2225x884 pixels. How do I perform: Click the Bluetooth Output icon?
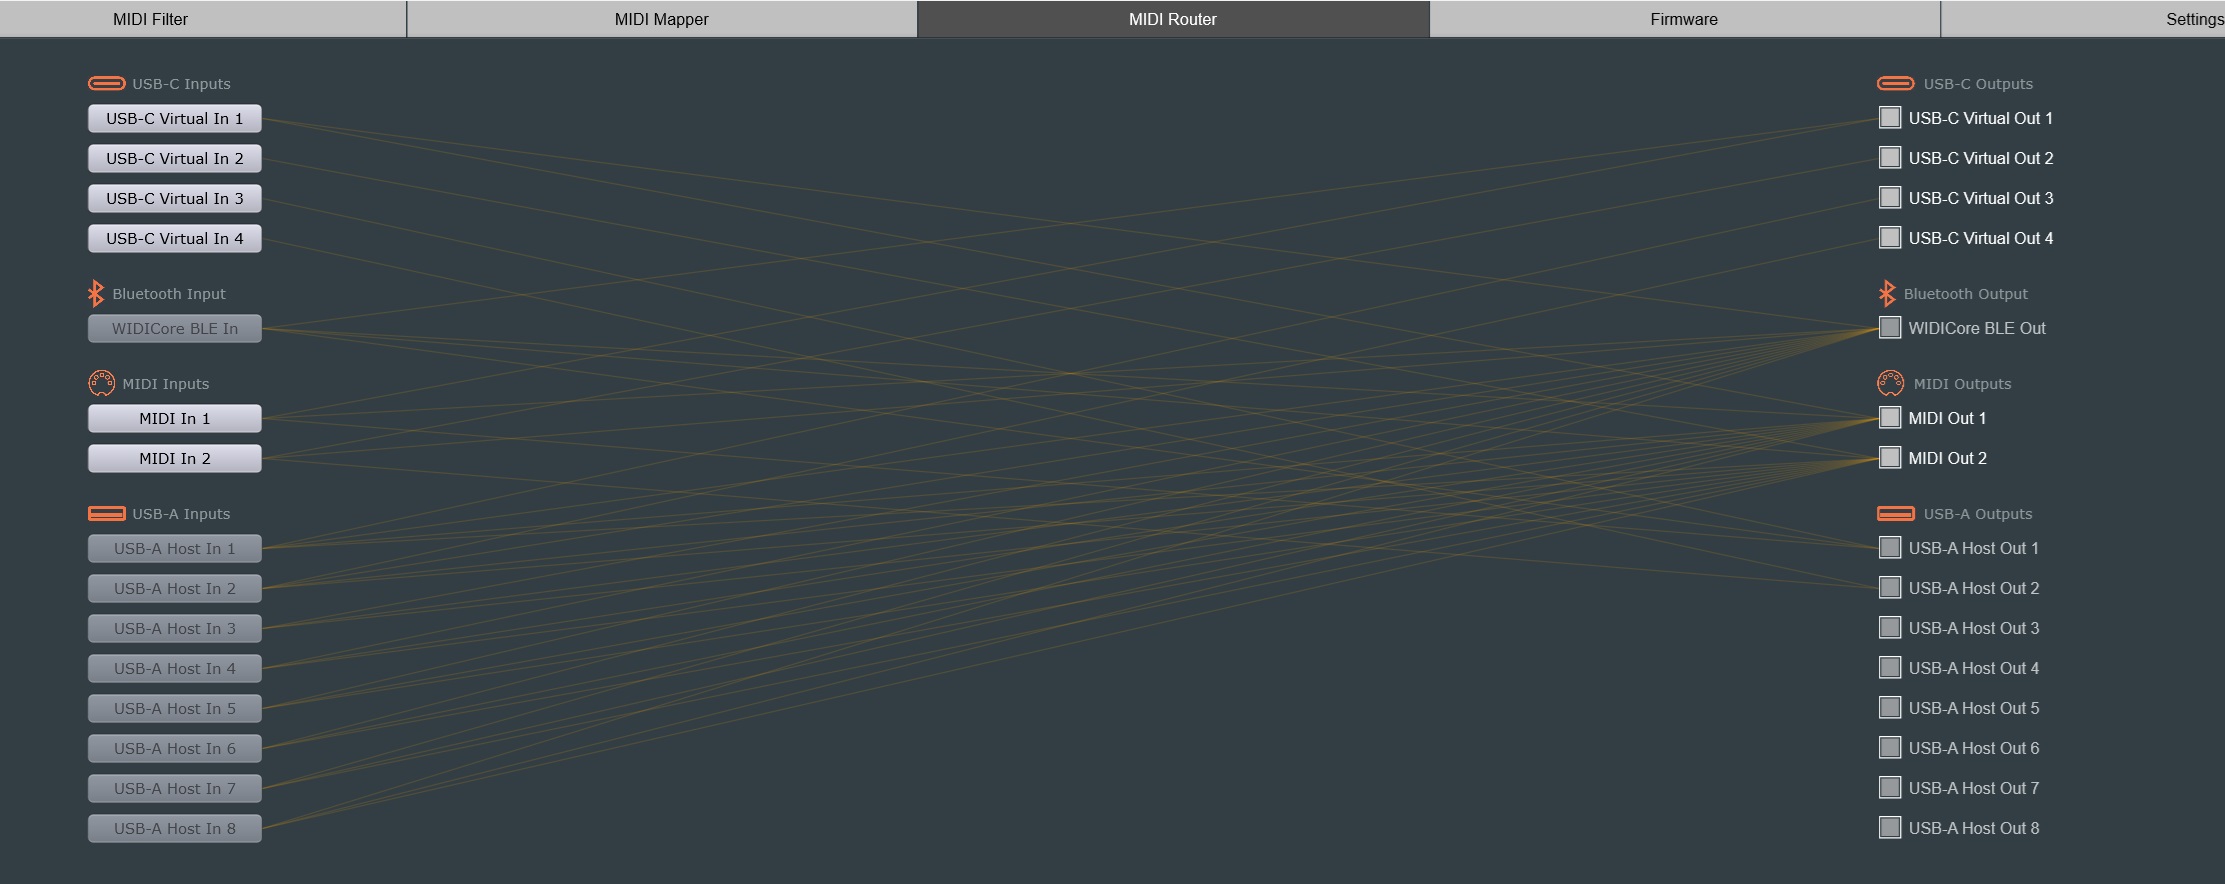[x=1886, y=293]
